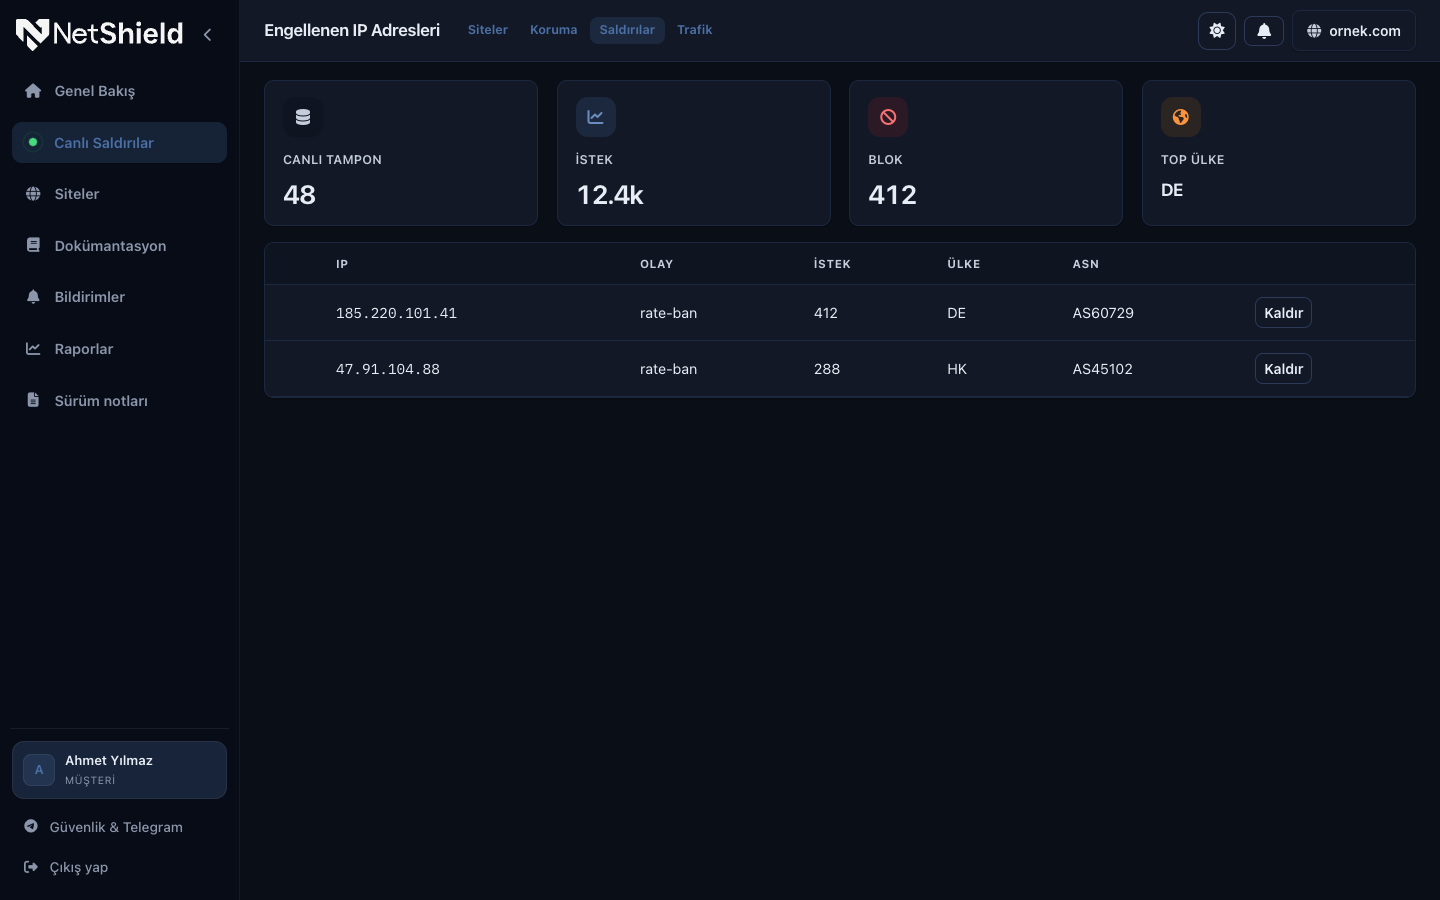Click the Çıkış yap logout icon
The image size is (1440, 900).
click(31, 867)
